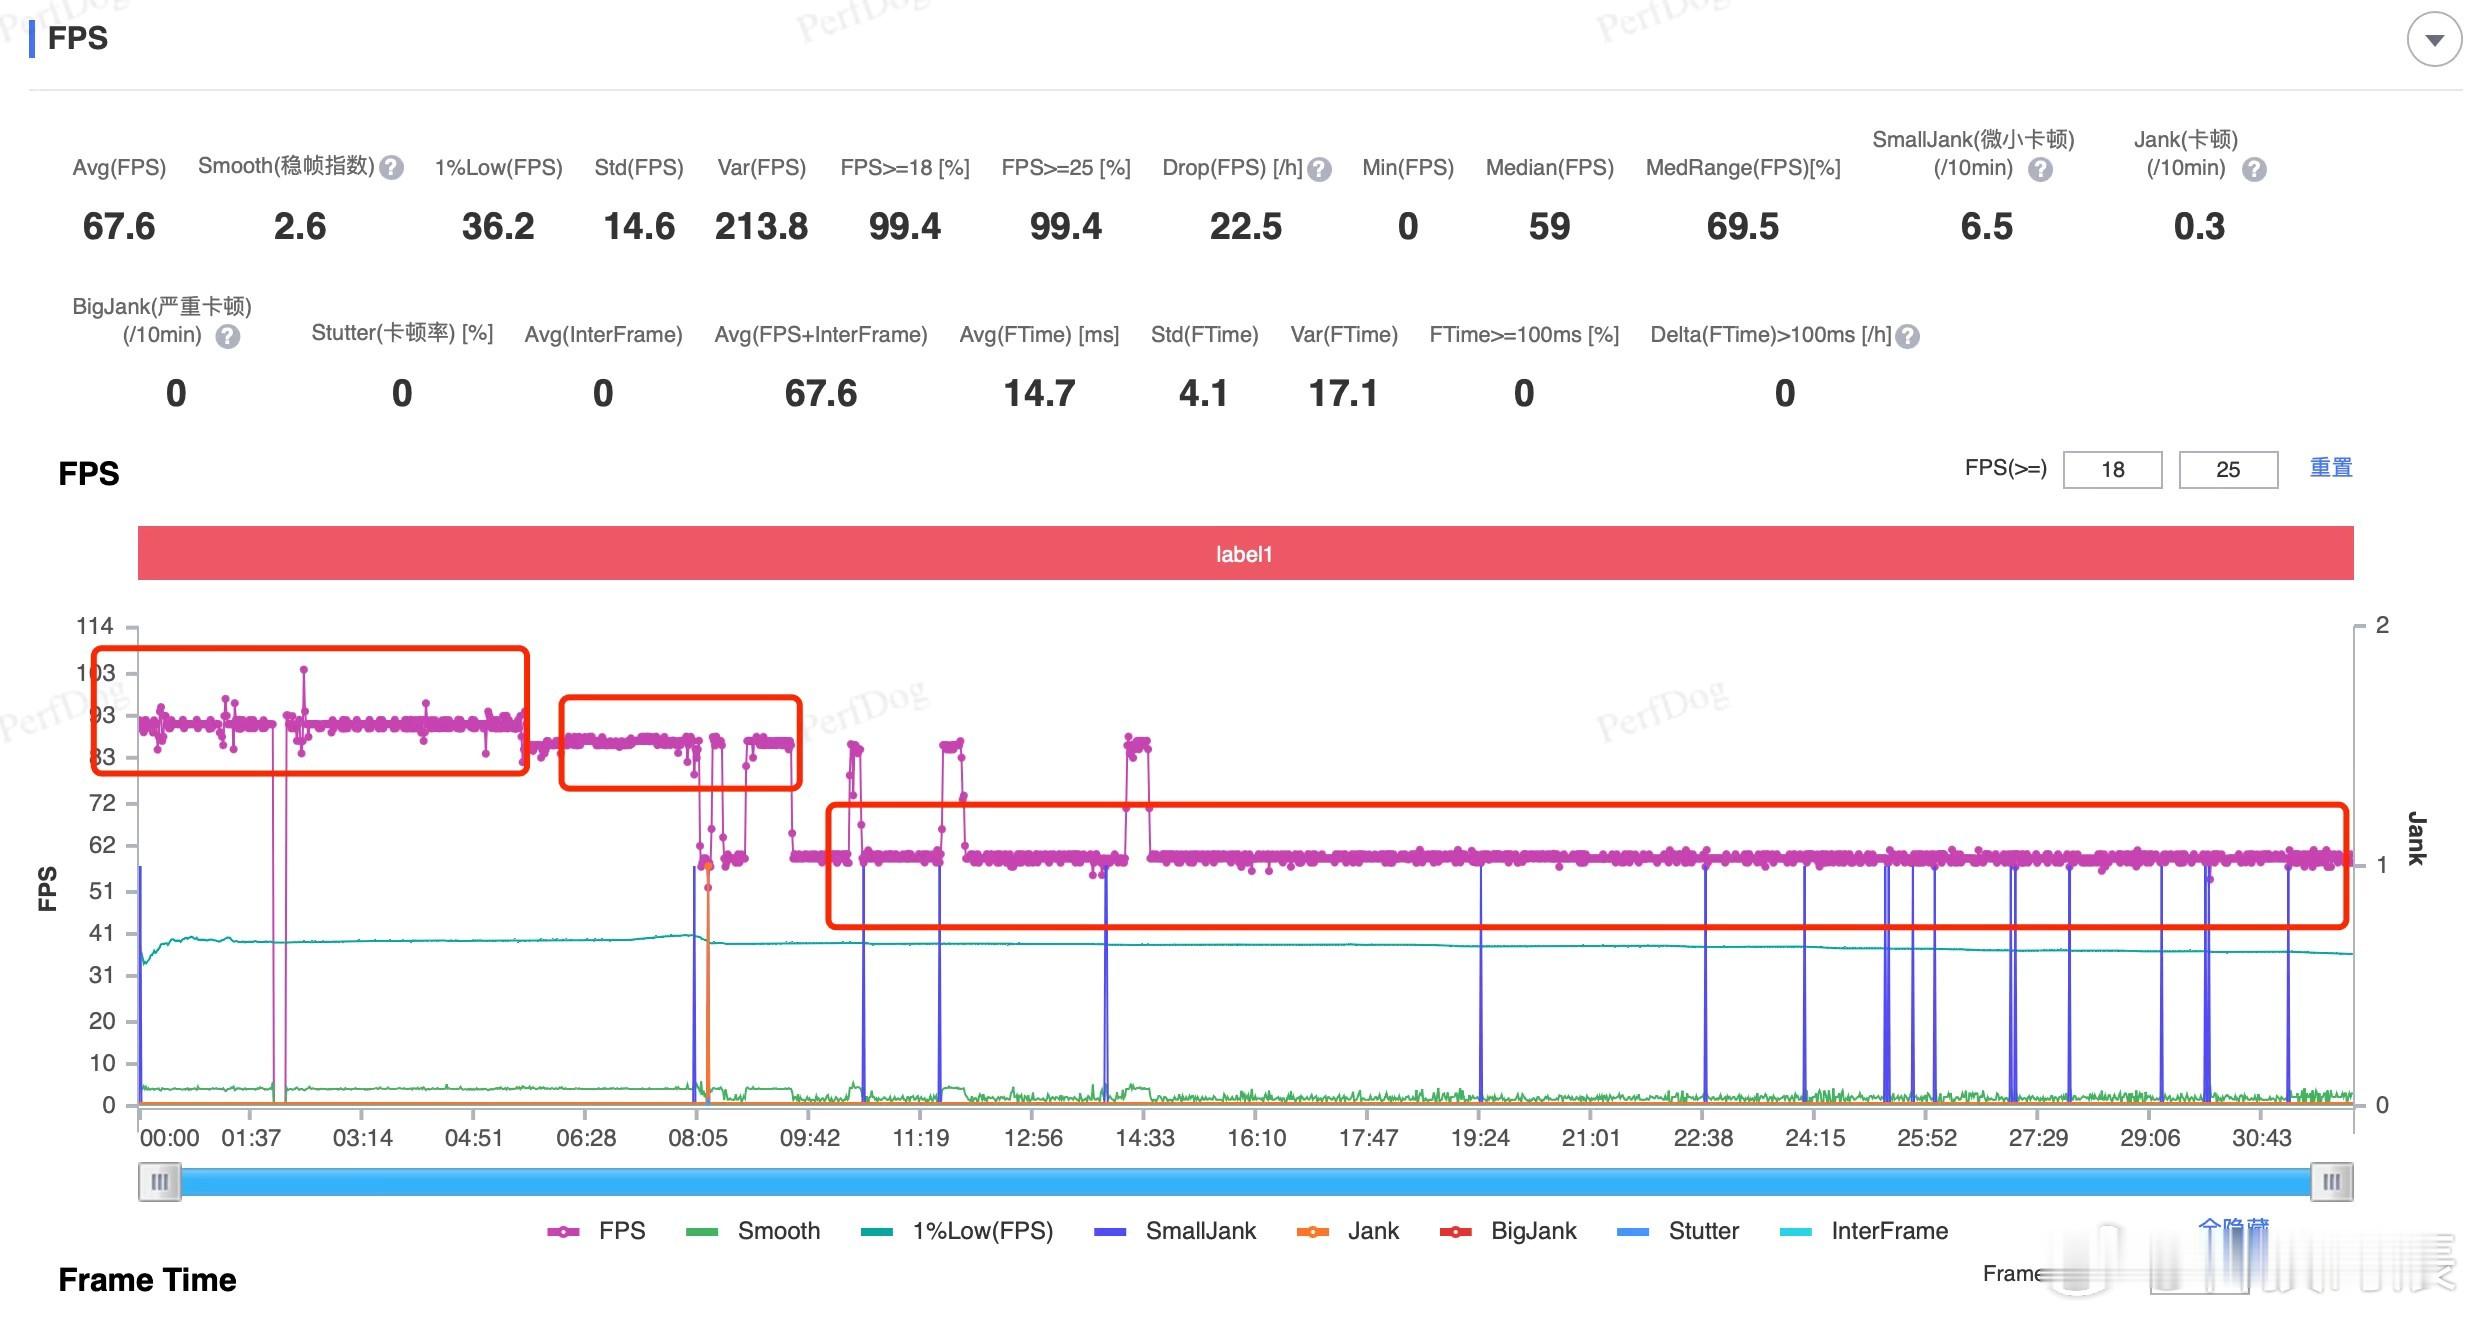Image resolution: width=2476 pixels, height=1322 pixels.
Task: Open the SmallJank help question mark
Action: 2040,169
